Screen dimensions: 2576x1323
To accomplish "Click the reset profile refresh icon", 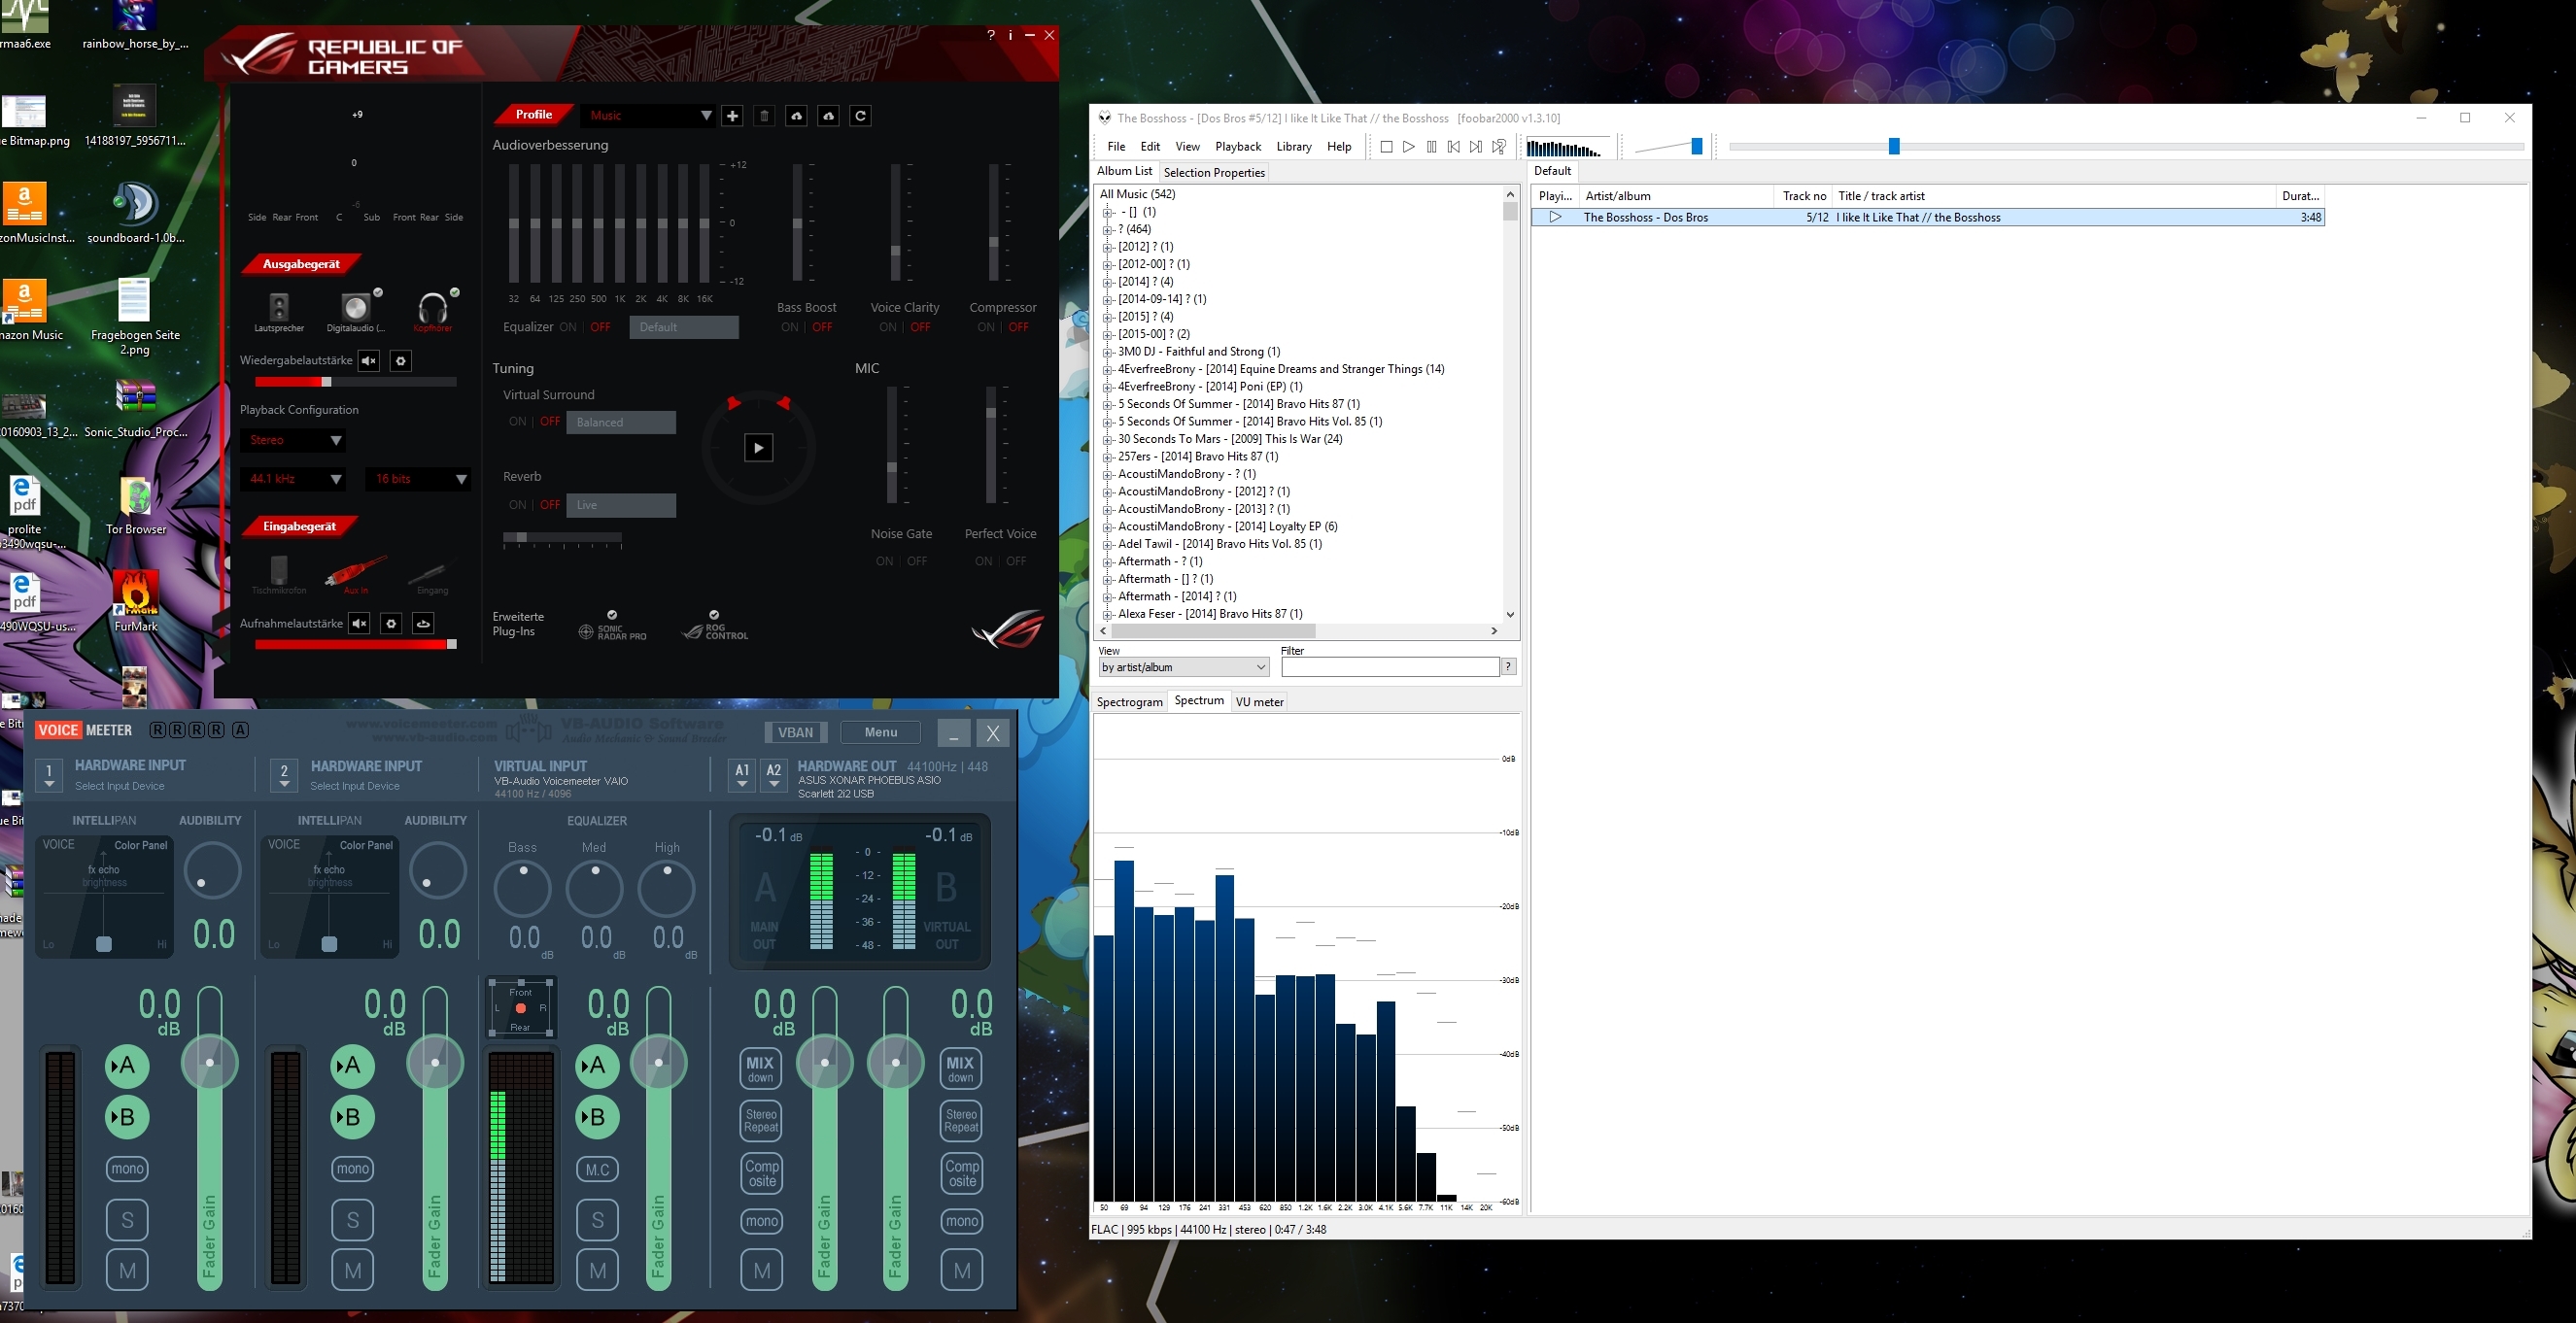I will (860, 116).
